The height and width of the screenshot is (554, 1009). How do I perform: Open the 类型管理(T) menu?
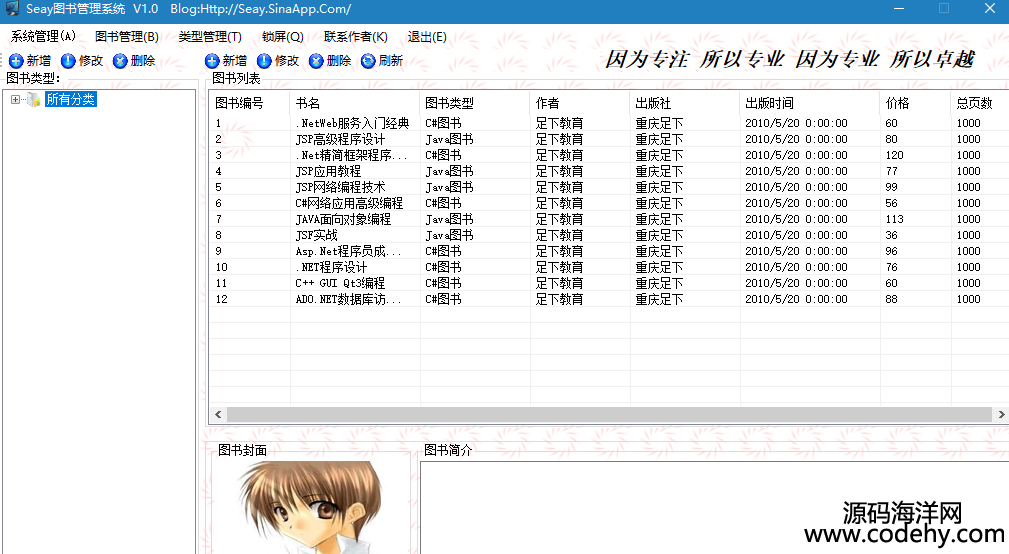coord(210,37)
